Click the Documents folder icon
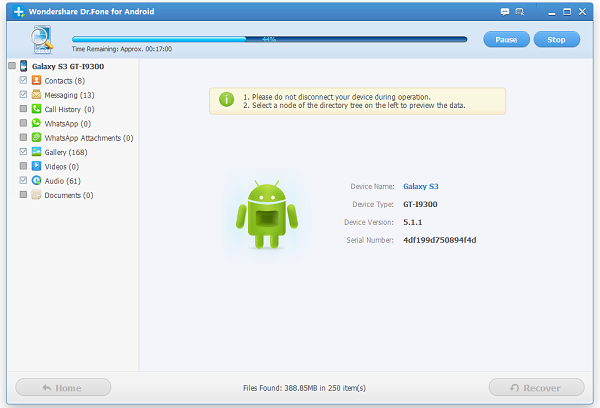Viewport: 600px width, 408px height. 36,194
